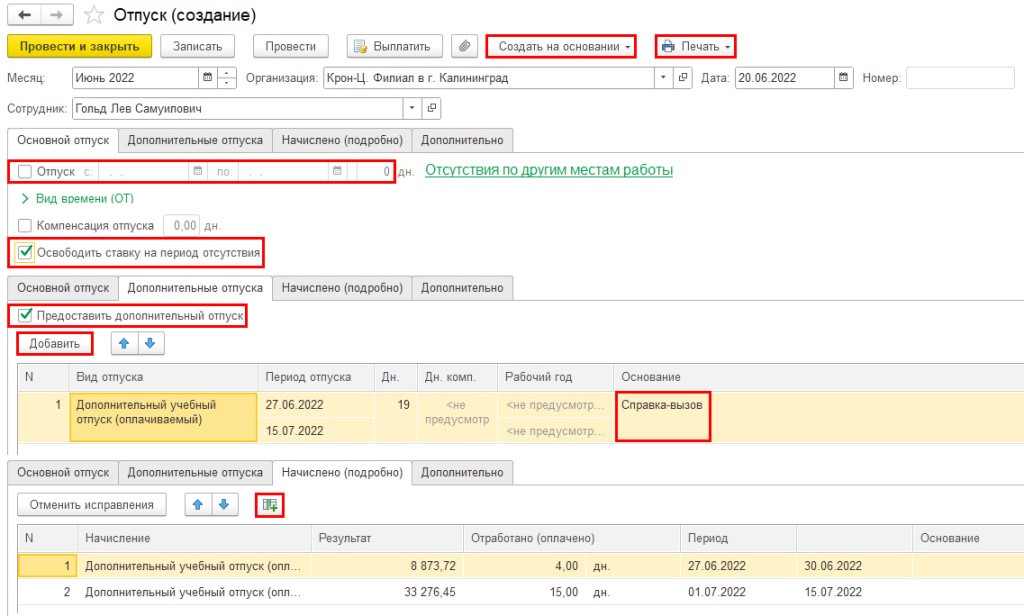This screenshot has width=1024, height=616.
Task: Click the Начисление column header
Action: click(194, 538)
